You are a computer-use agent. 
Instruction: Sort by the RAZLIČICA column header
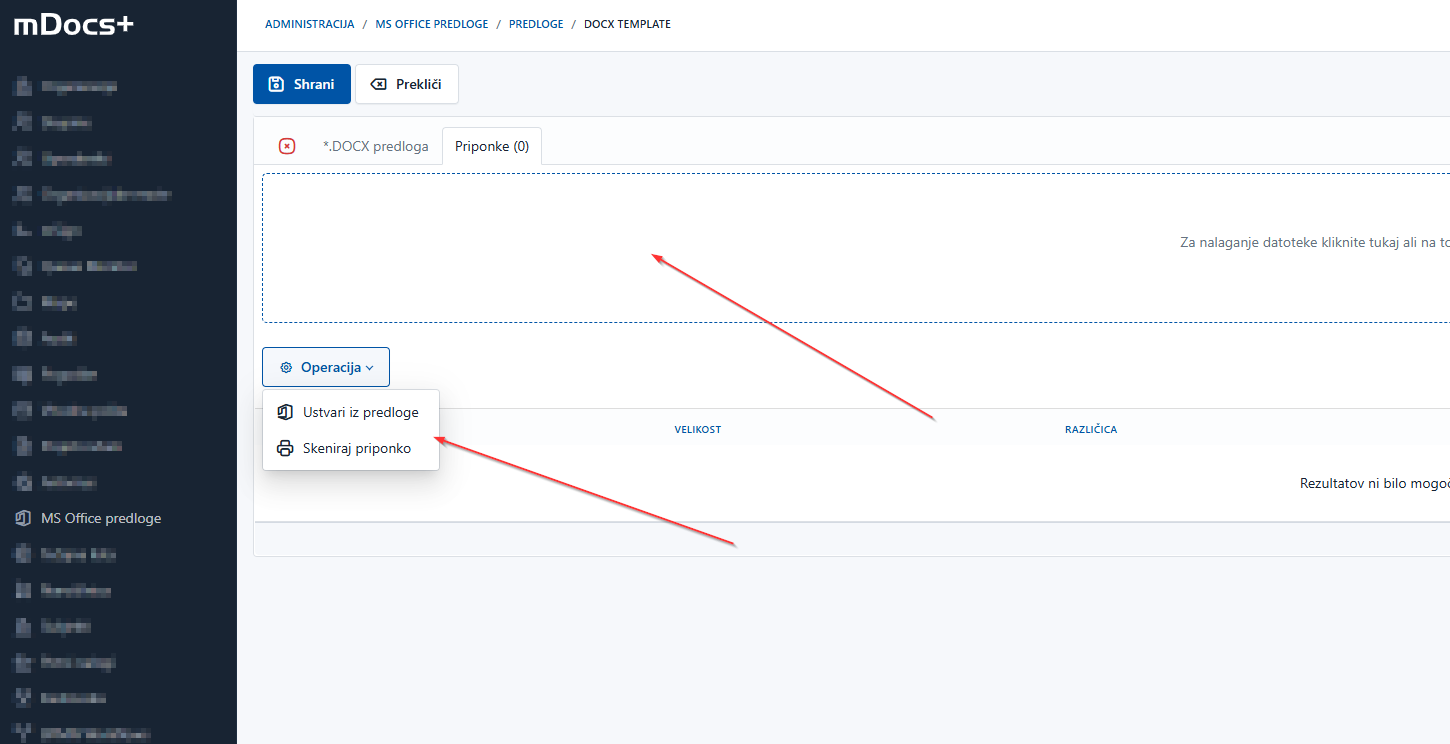[x=1090, y=430]
